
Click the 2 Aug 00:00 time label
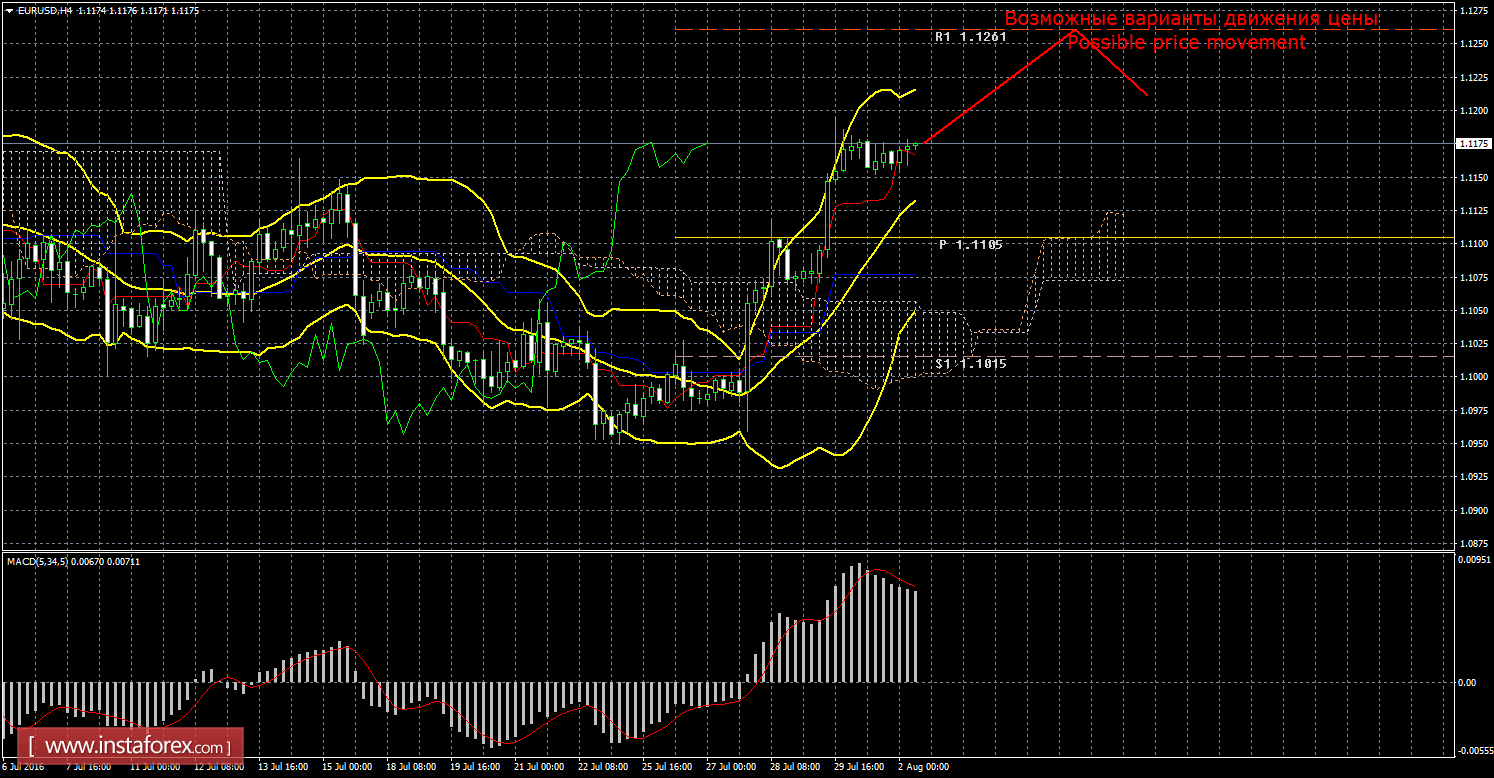(x=924, y=768)
